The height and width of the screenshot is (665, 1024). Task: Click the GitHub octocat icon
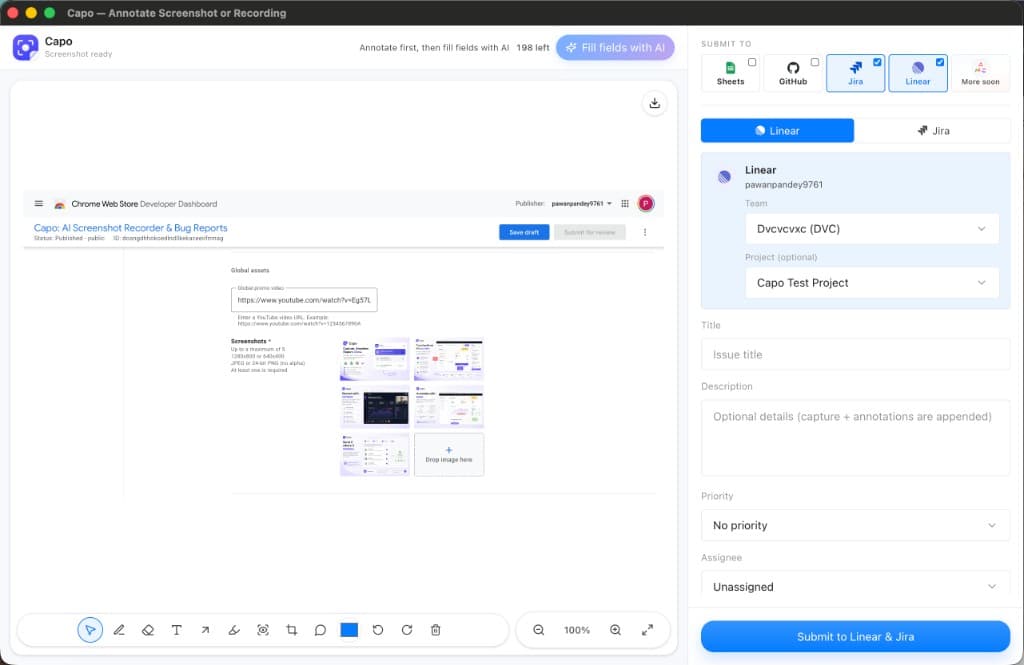(x=793, y=68)
